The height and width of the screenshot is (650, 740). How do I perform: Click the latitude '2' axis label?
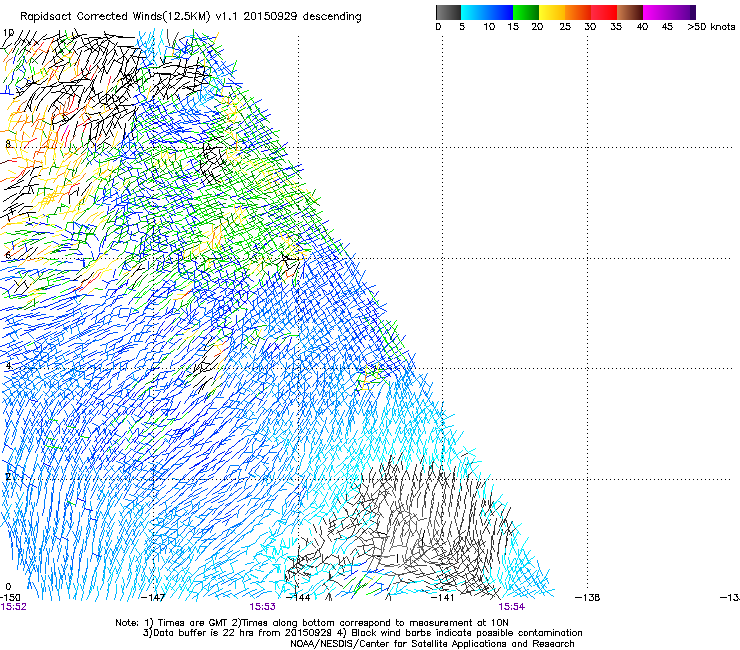8,476
